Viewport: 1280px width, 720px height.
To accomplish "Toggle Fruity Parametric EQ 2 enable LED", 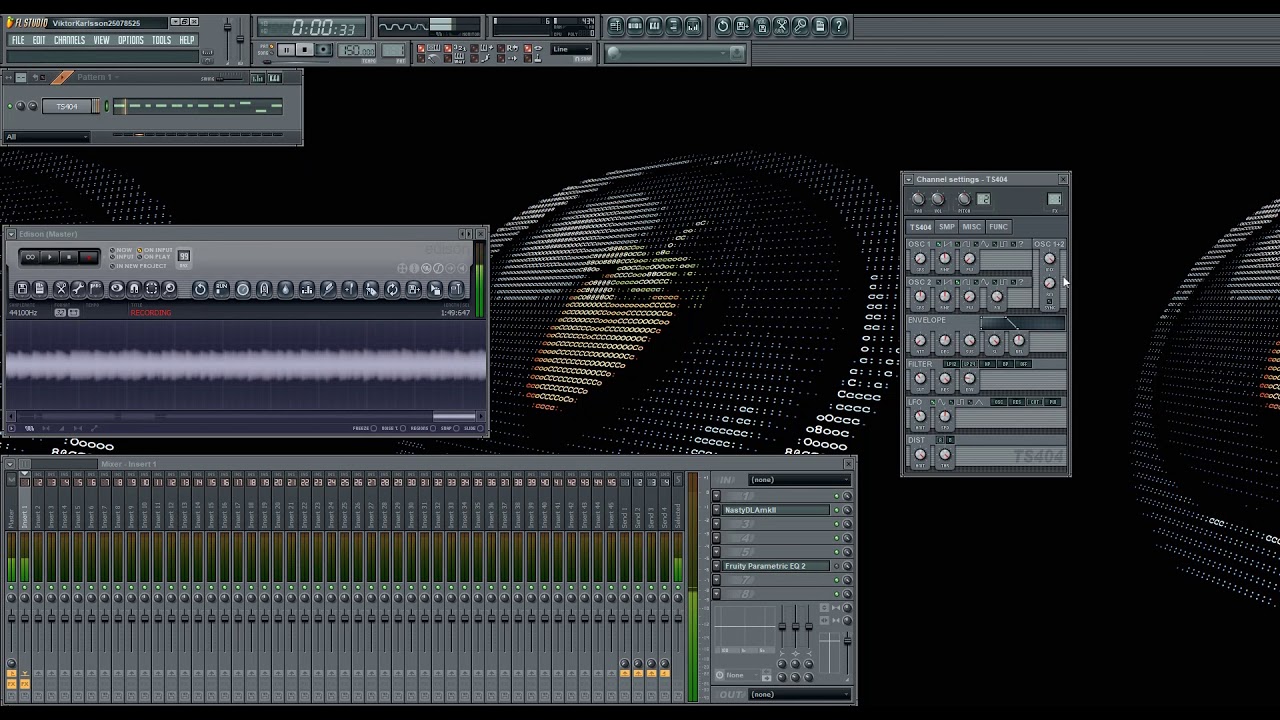I will point(836,566).
